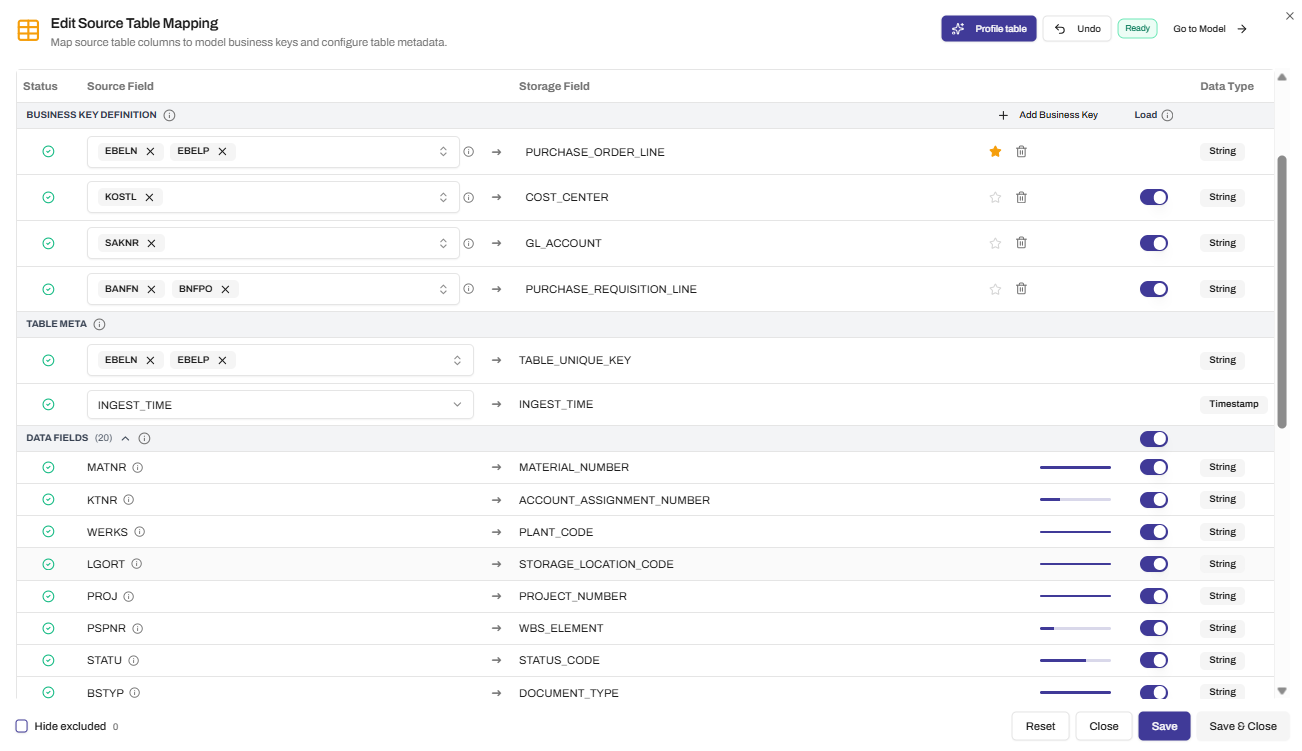Image resolution: width=1302 pixels, height=751 pixels.
Task: Click the scrollbar down arrow on the right
Action: pyautogui.click(x=1282, y=690)
